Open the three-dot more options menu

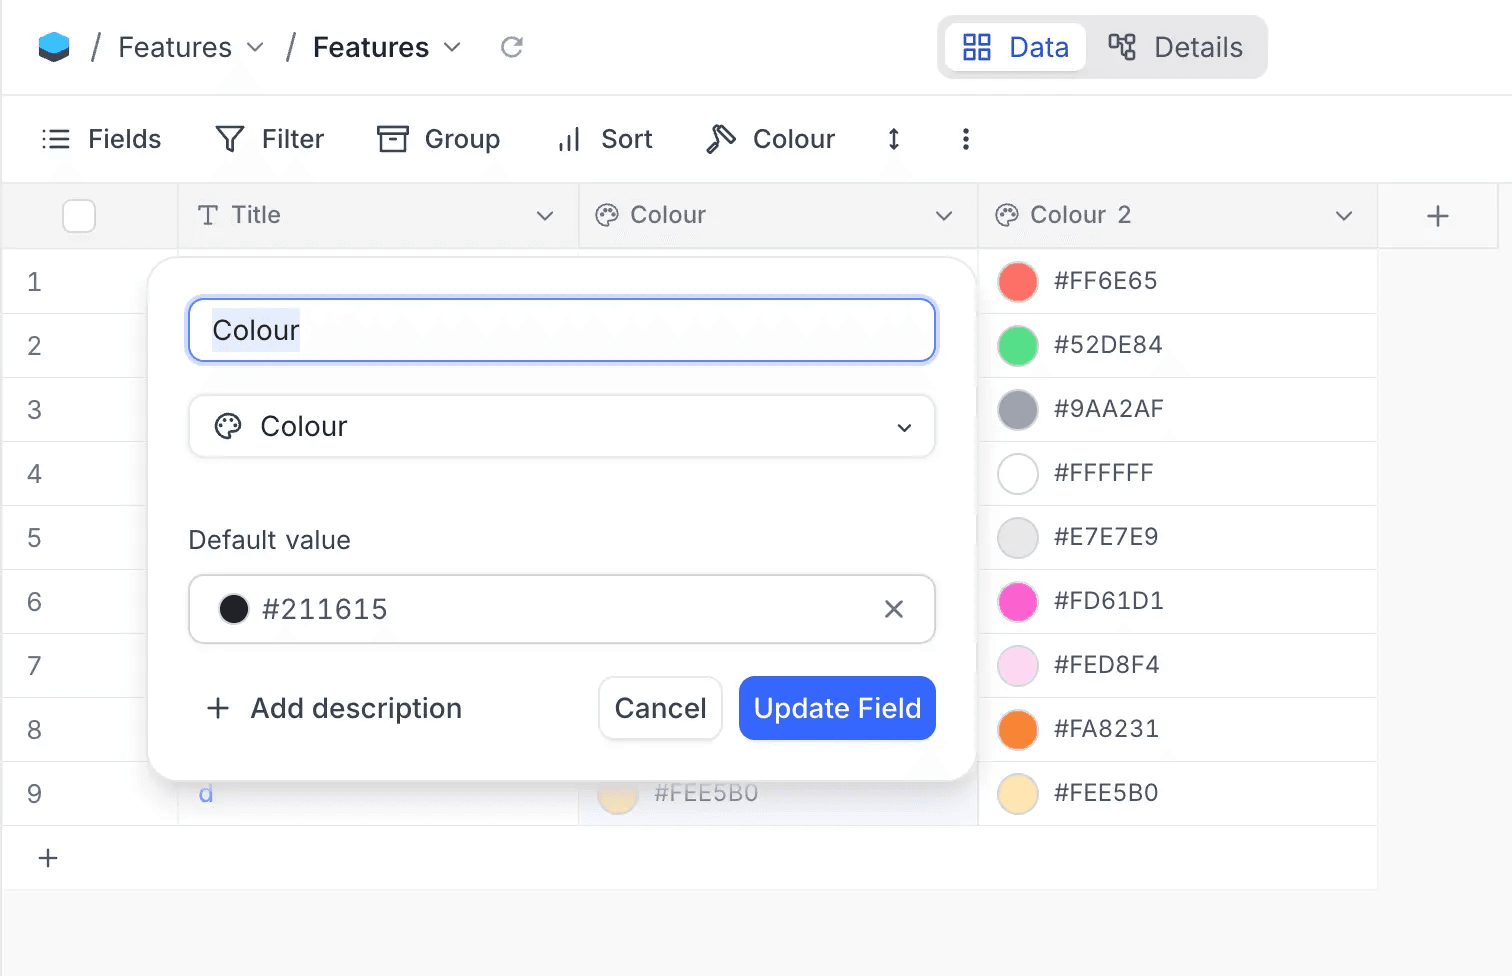pos(965,139)
